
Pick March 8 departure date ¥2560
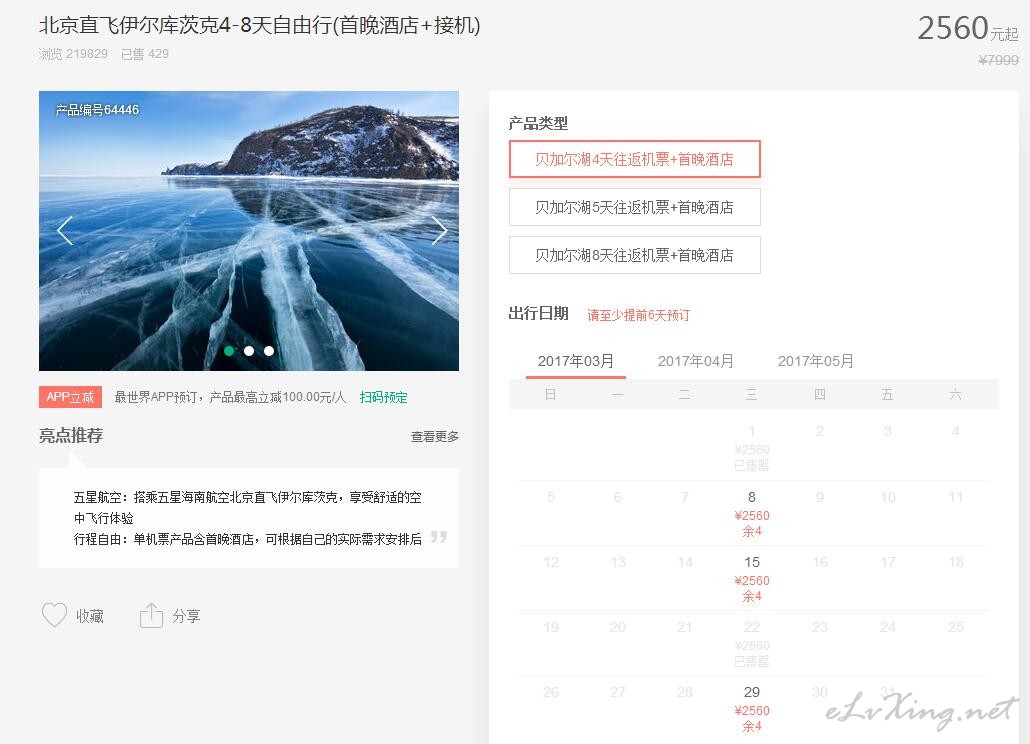click(751, 514)
